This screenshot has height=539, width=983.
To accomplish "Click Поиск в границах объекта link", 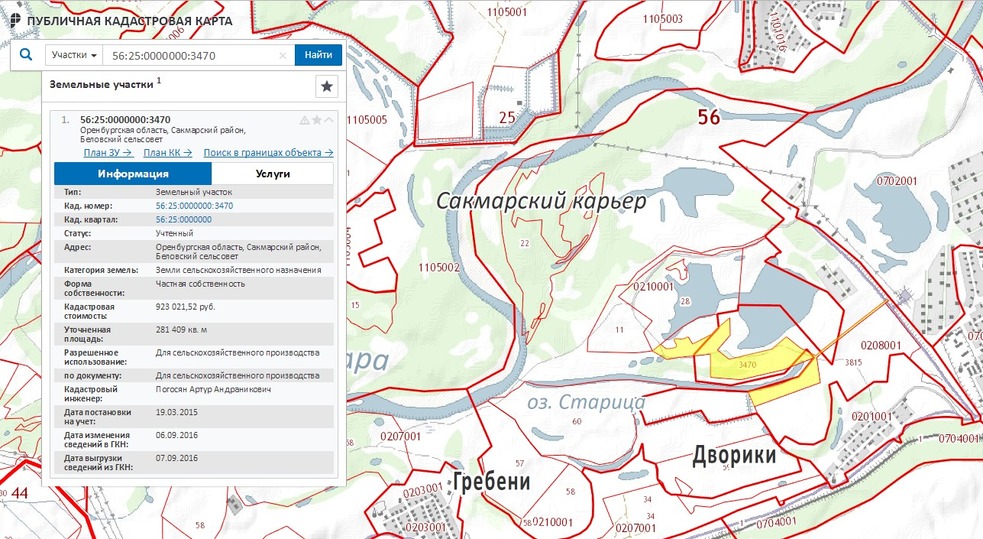I will click(x=268, y=153).
